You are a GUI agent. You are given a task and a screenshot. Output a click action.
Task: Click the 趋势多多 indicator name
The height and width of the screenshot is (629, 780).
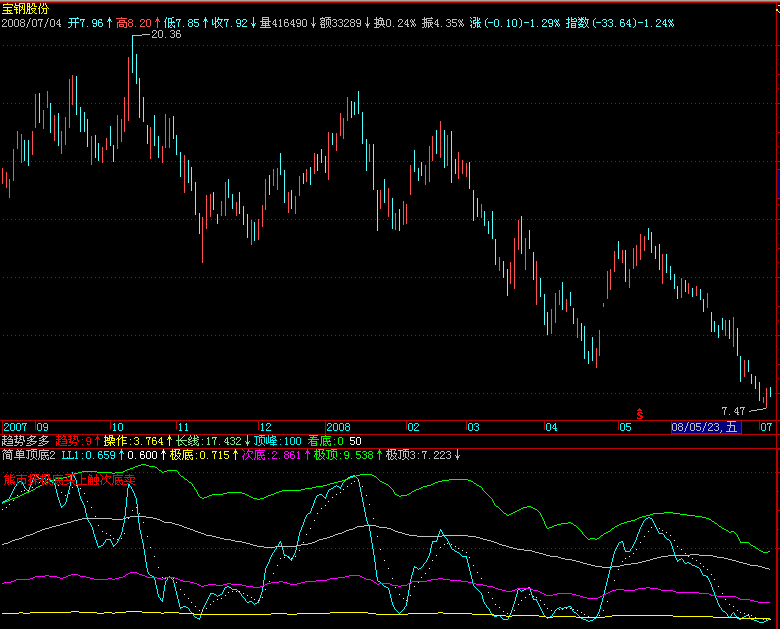[x=26, y=440]
